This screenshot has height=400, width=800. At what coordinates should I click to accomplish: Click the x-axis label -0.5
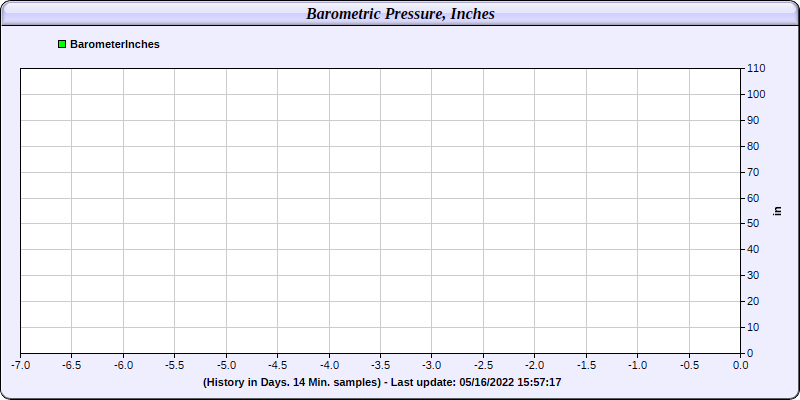coord(689,365)
